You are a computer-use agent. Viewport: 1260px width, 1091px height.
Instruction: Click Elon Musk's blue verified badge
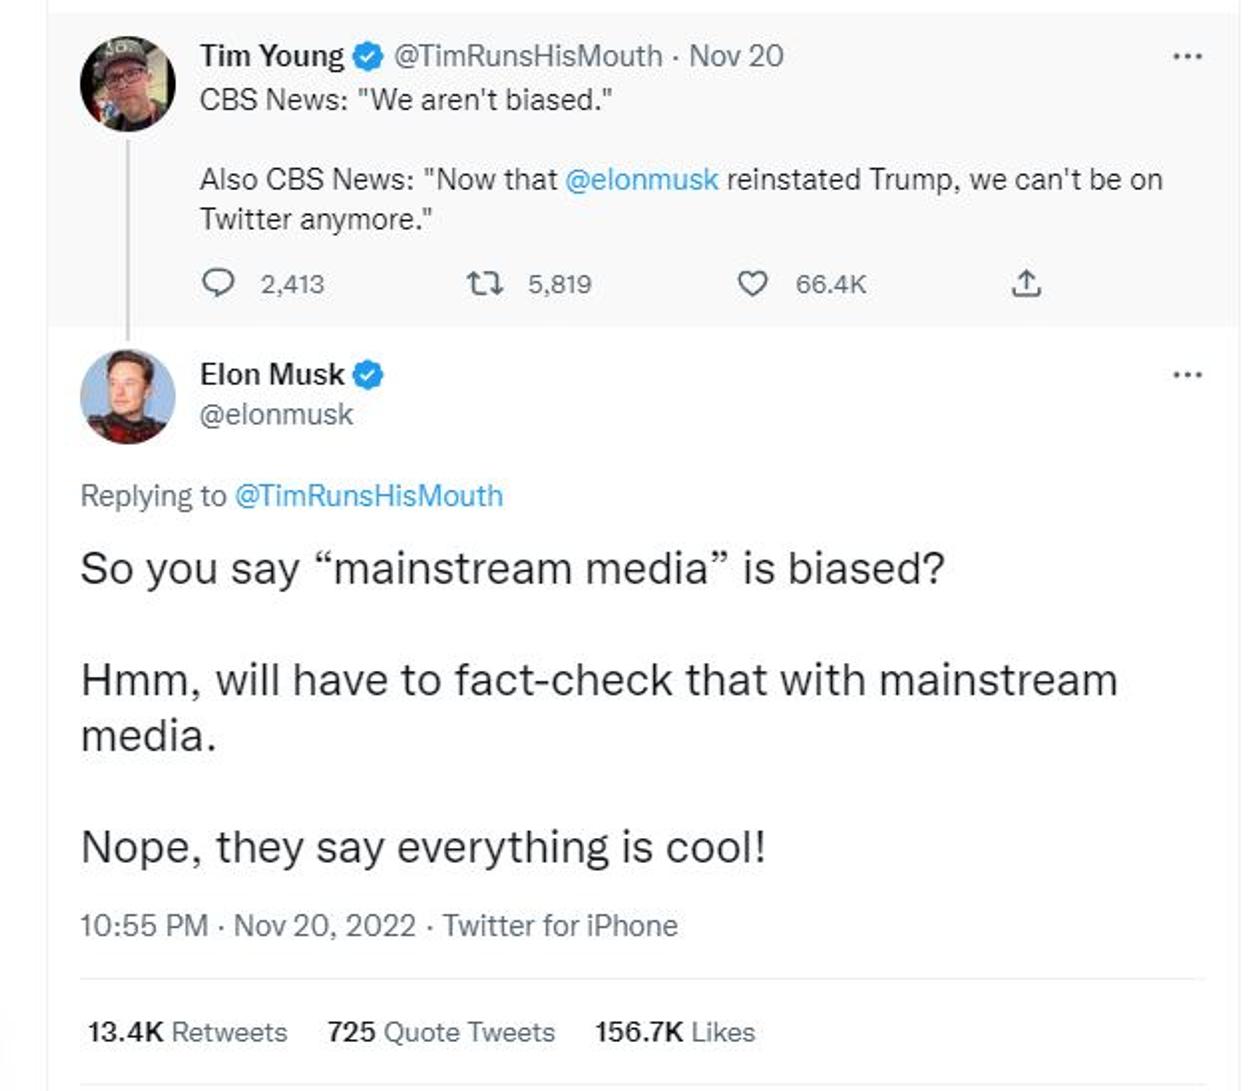(x=370, y=374)
